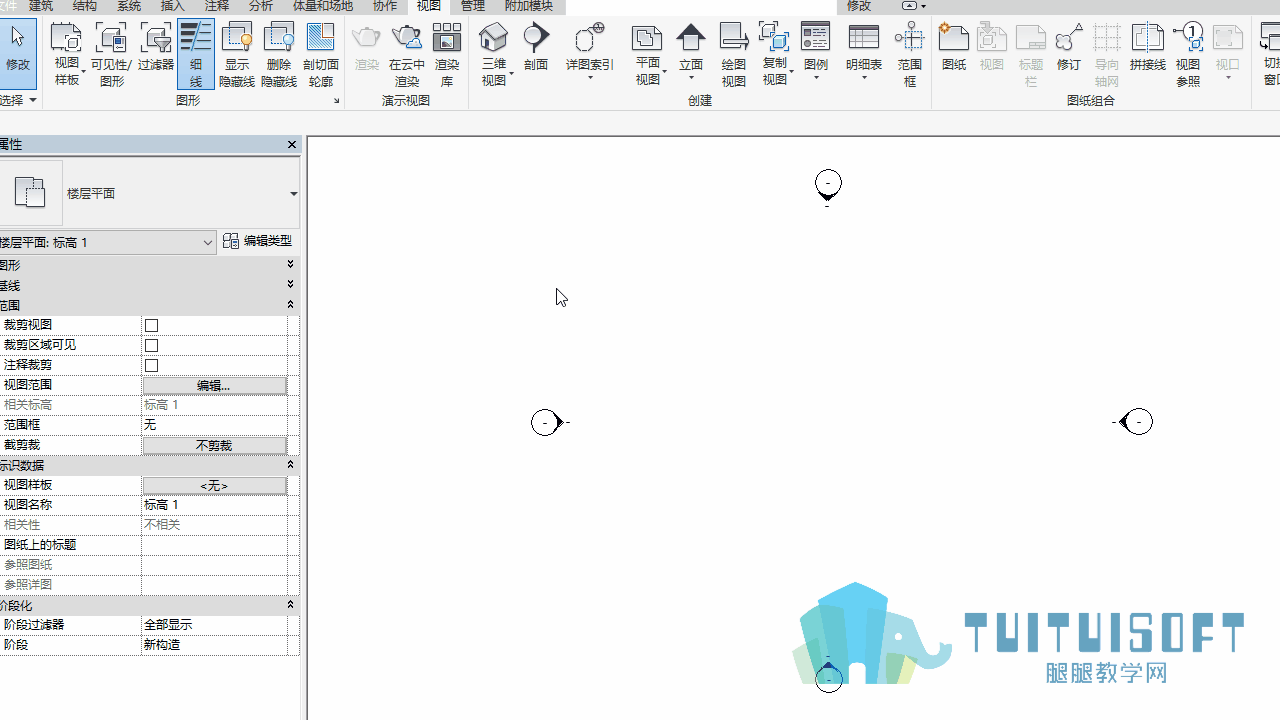This screenshot has width=1280, height=720.
Task: Toggle 细线 thin lines mode
Action: pos(196,55)
